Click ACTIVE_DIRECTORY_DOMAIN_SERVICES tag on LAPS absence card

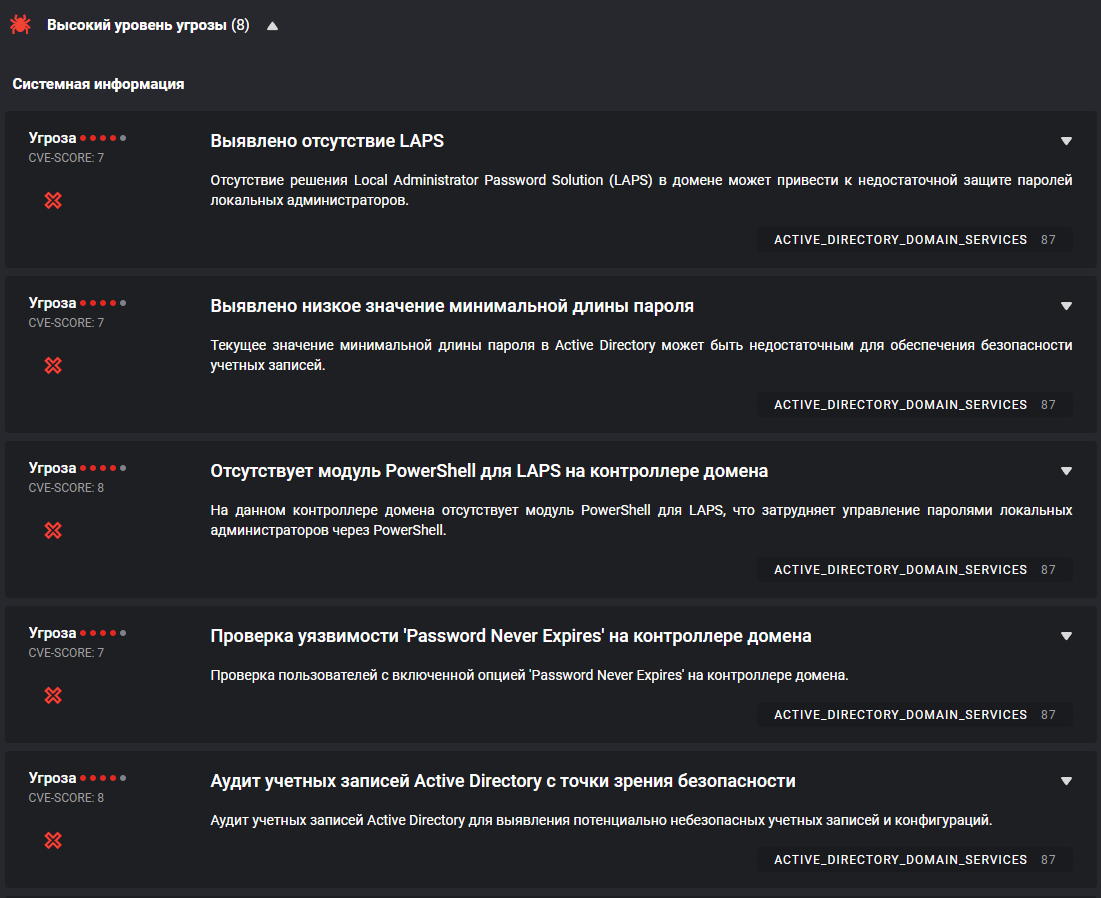(900, 240)
